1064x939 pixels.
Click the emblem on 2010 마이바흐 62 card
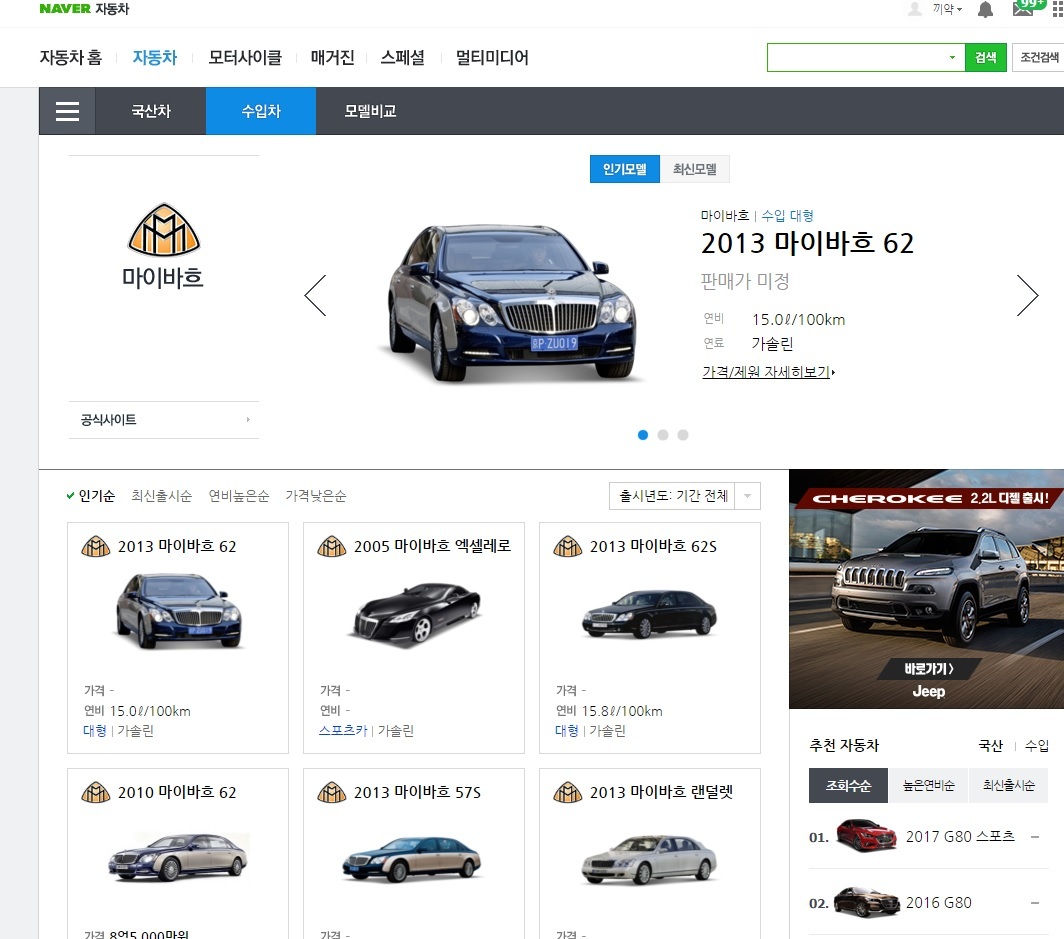(x=96, y=792)
